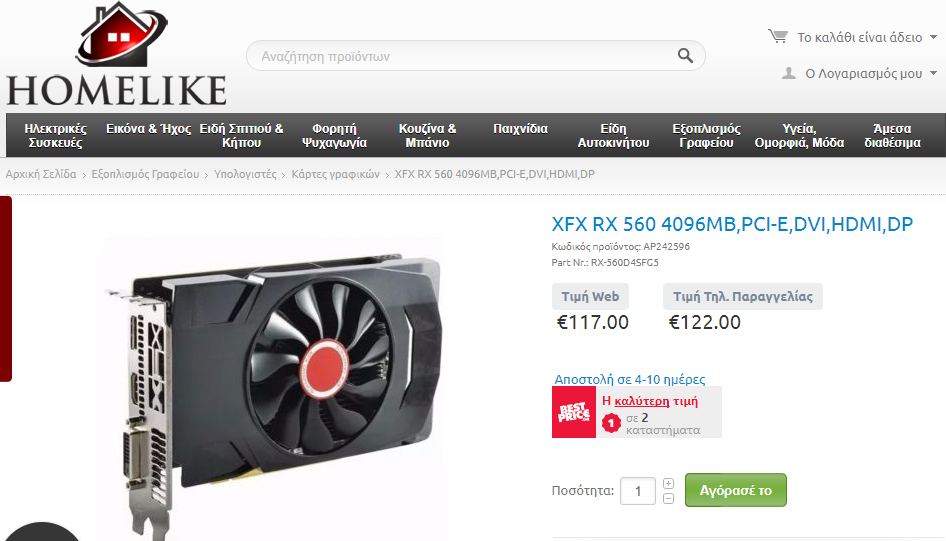This screenshot has height=541, width=946.
Task: Click the Homelike house logo
Action: coord(116,54)
